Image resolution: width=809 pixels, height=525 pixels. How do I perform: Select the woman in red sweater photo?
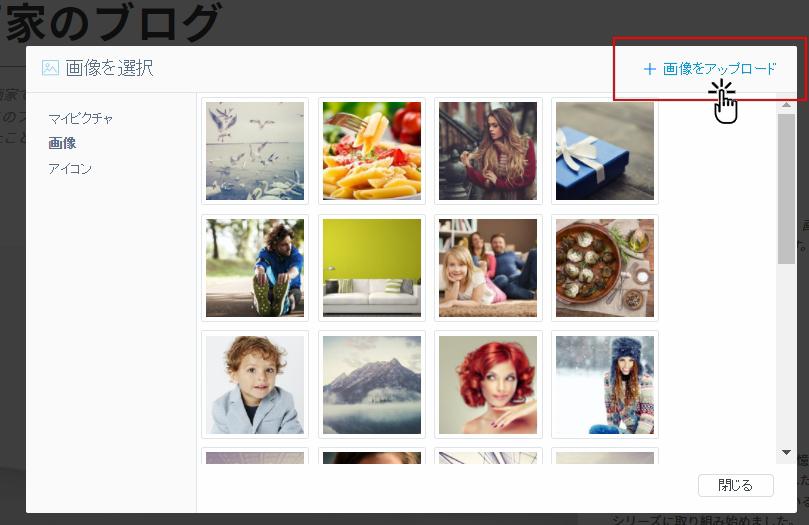point(488,151)
